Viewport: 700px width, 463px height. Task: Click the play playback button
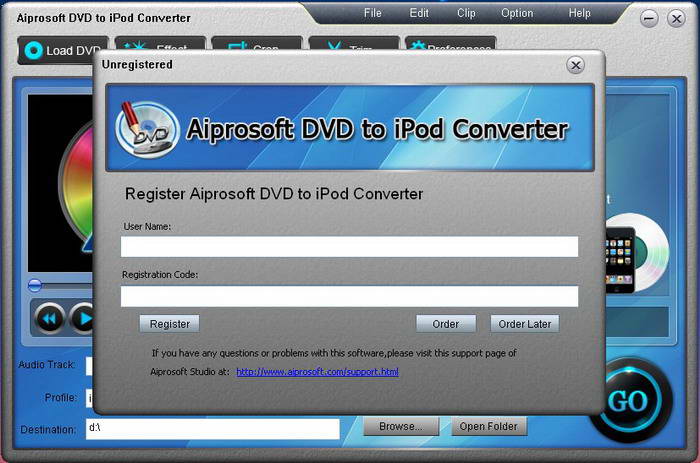tap(83, 318)
